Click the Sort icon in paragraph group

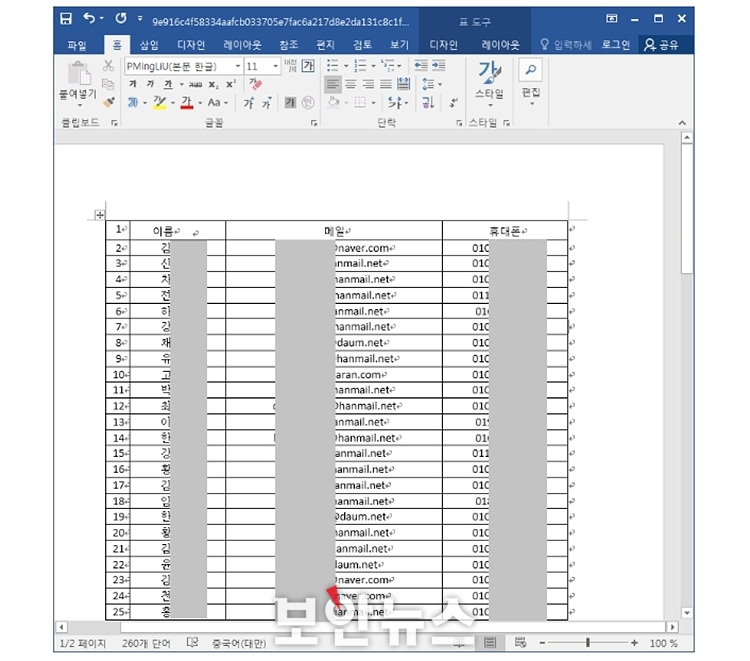pos(429,102)
